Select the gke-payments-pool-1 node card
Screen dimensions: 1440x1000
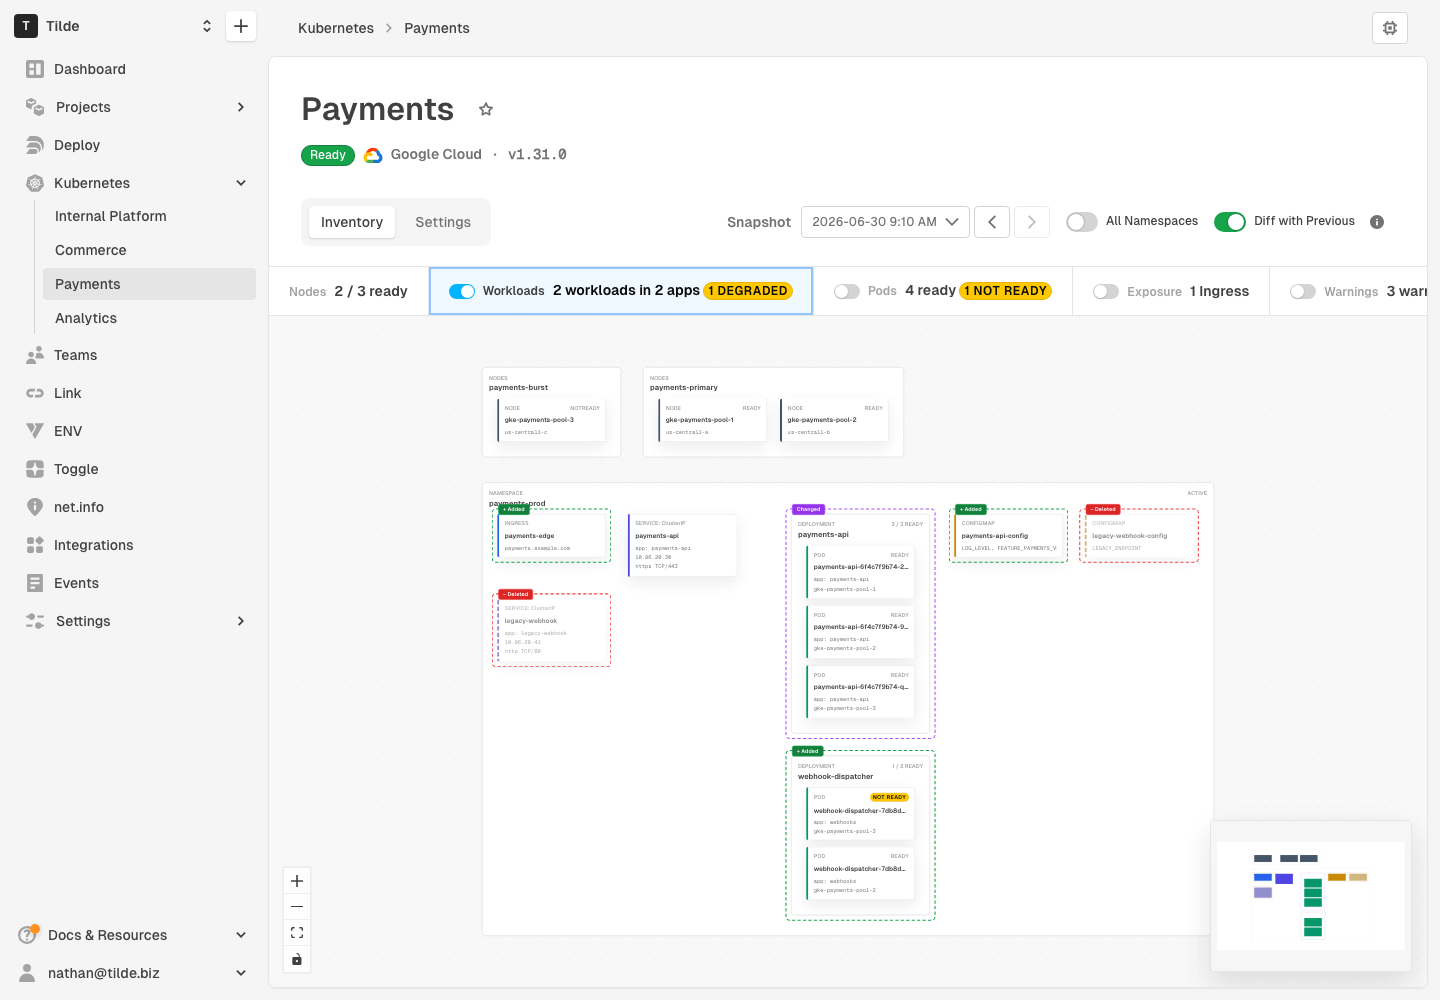[712, 420]
